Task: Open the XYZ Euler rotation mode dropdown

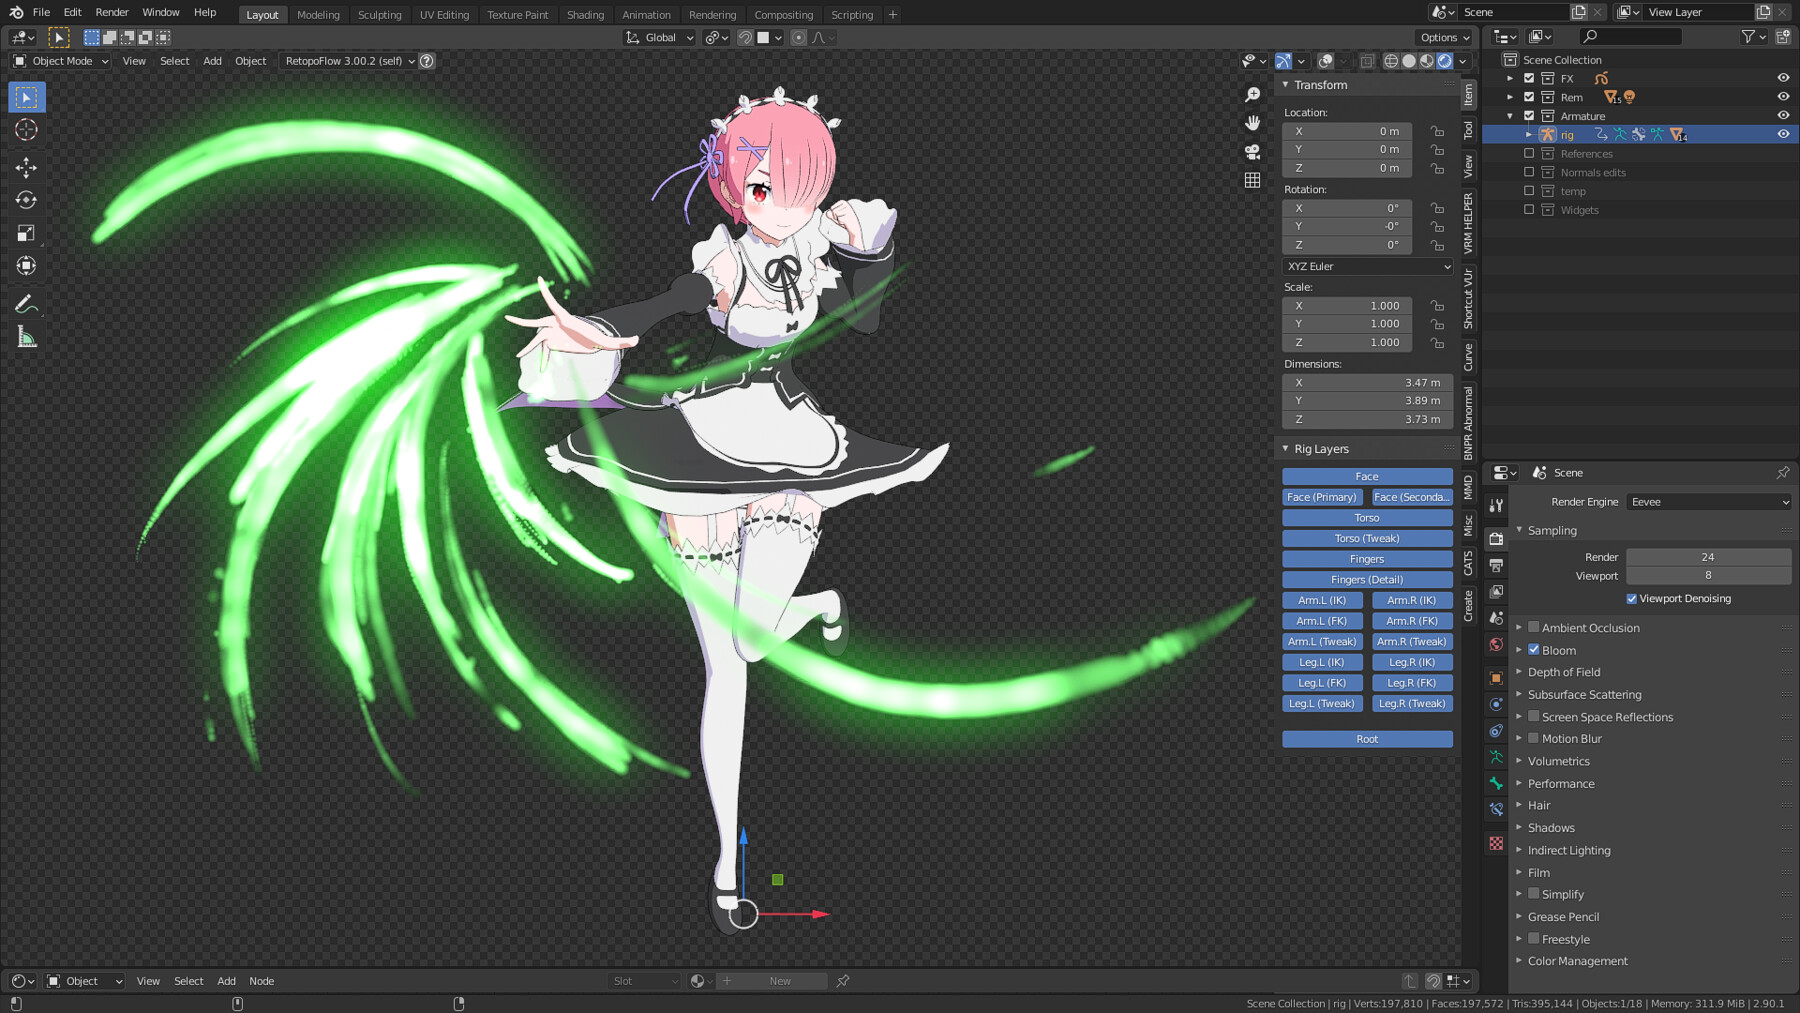Action: click(1367, 267)
